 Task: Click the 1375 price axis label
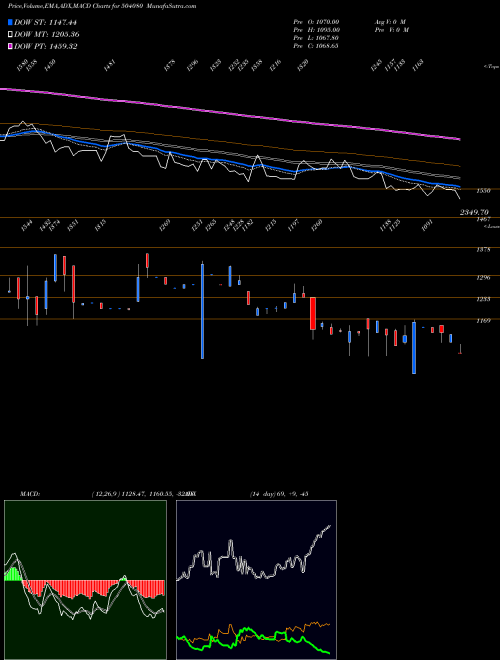click(483, 250)
